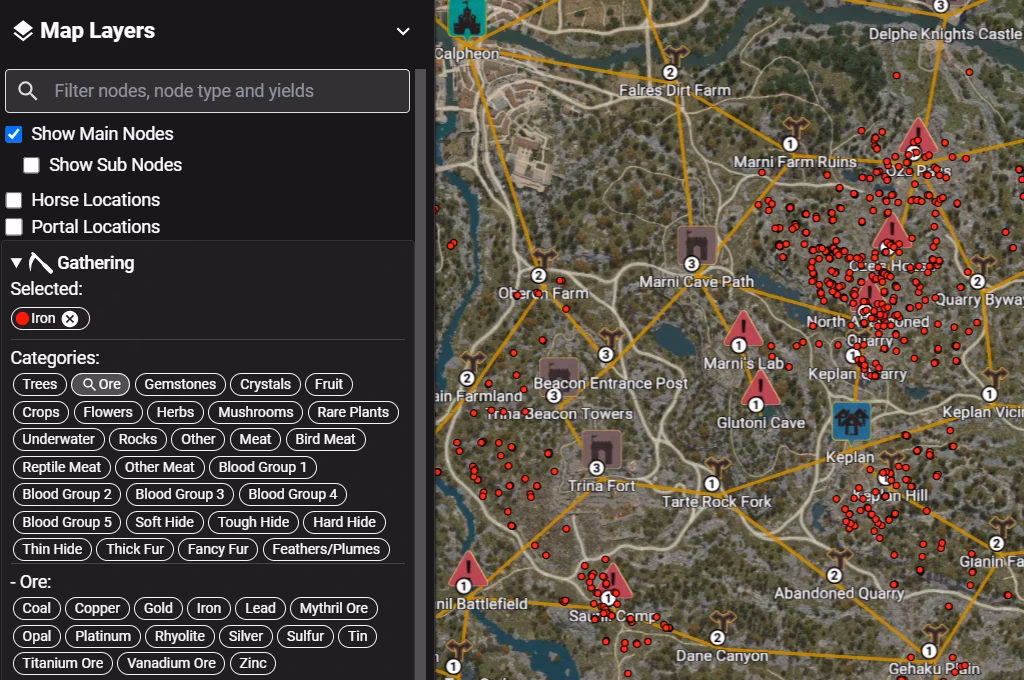
Task: Select Titanium Ore filter
Action: click(63, 663)
